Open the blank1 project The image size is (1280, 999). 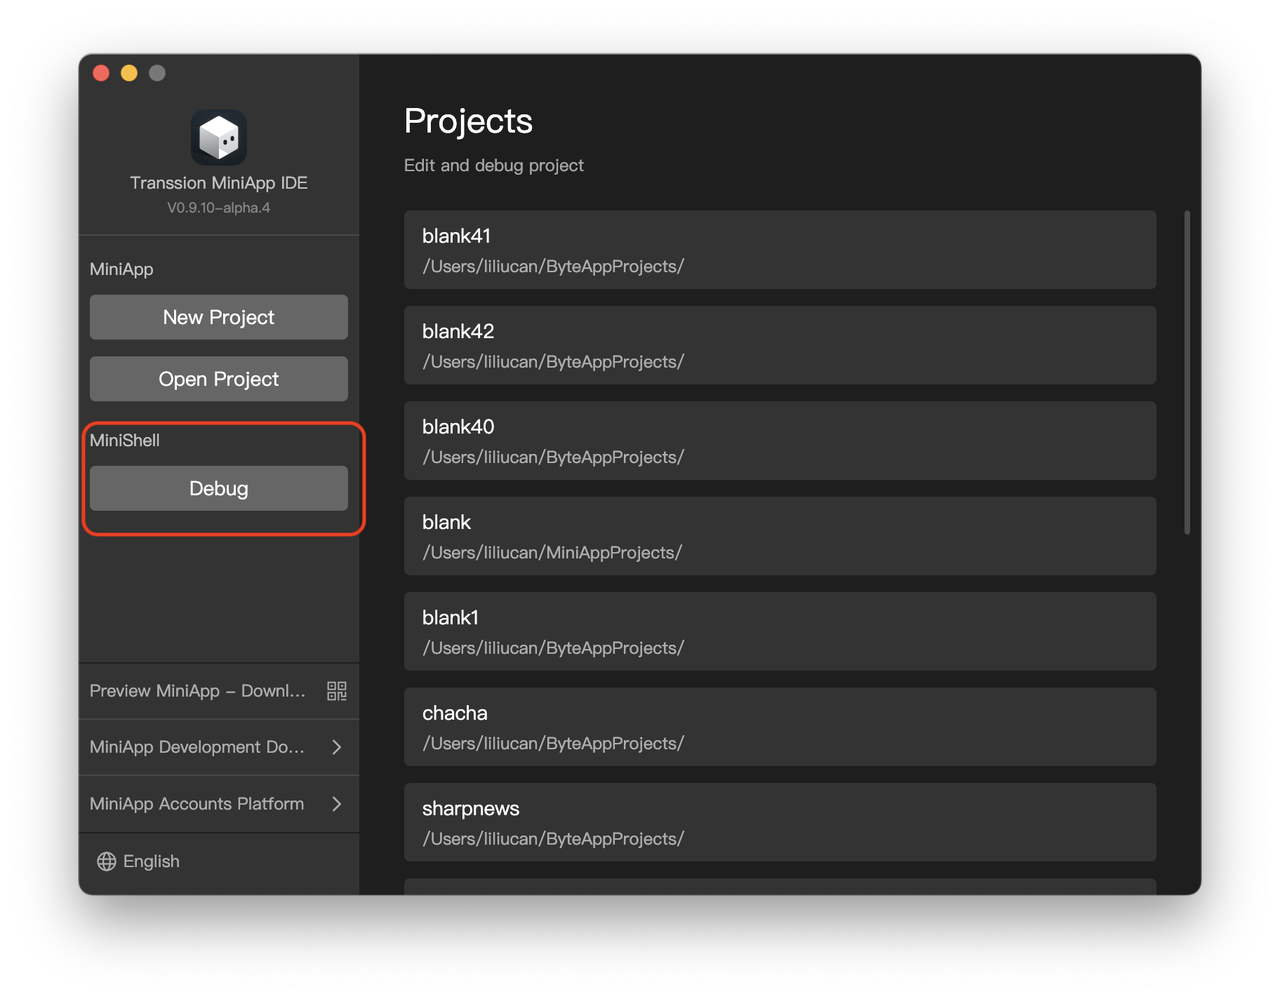coord(780,632)
